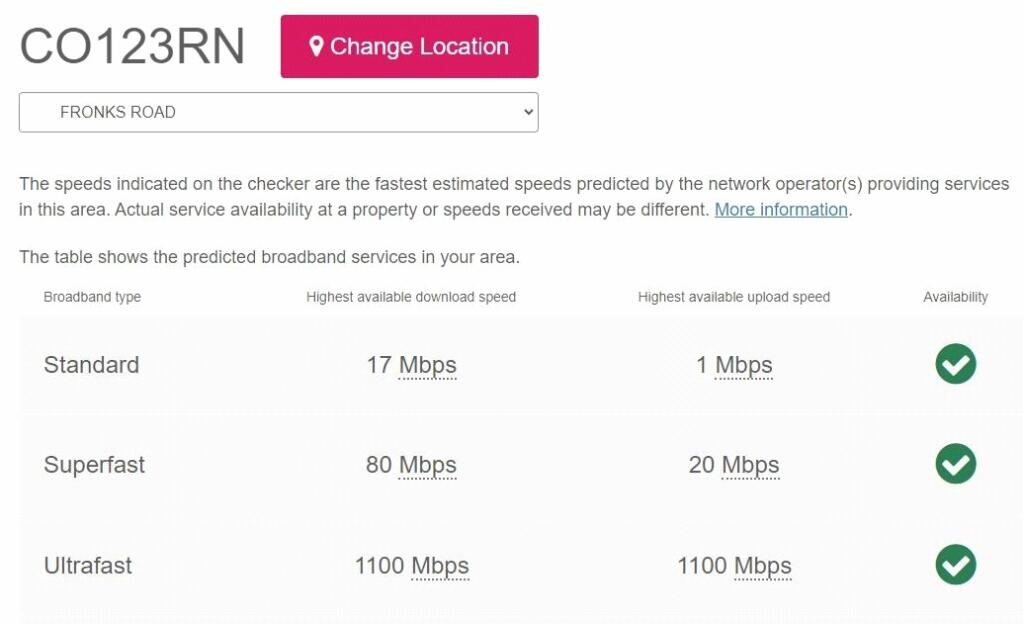Click Mbps in the Ultrafast download speed cell

click(440, 566)
